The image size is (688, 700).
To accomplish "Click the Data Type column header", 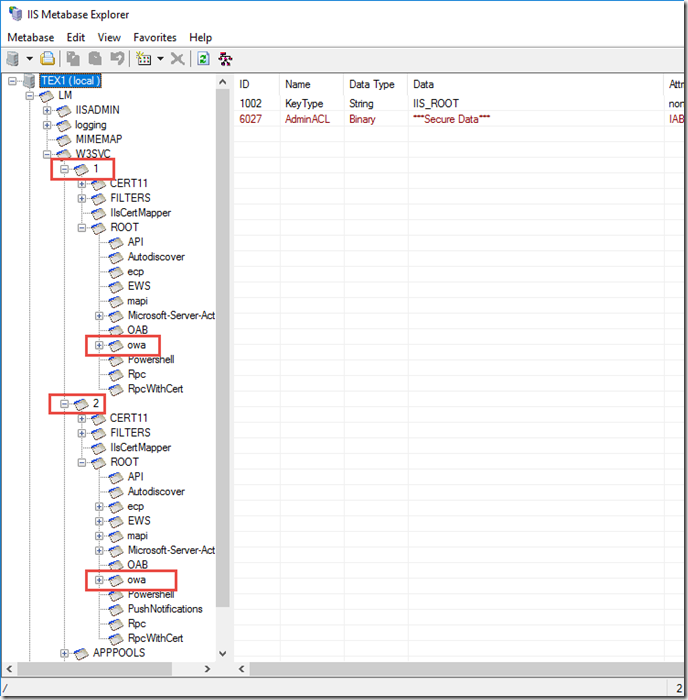I will tap(372, 85).
